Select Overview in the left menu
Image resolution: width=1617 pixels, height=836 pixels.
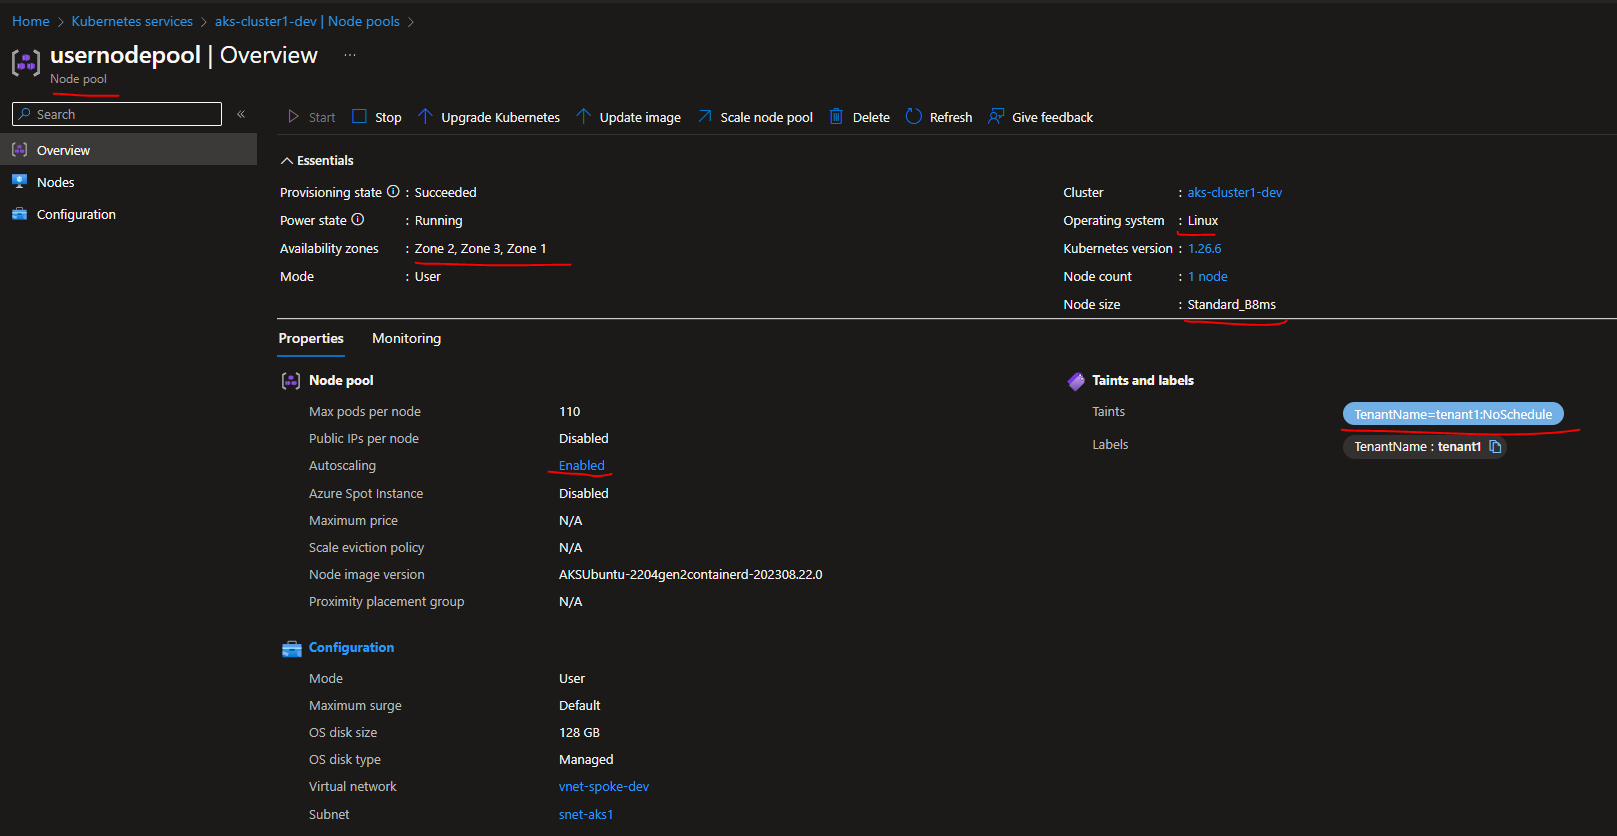pyautogui.click(x=128, y=150)
